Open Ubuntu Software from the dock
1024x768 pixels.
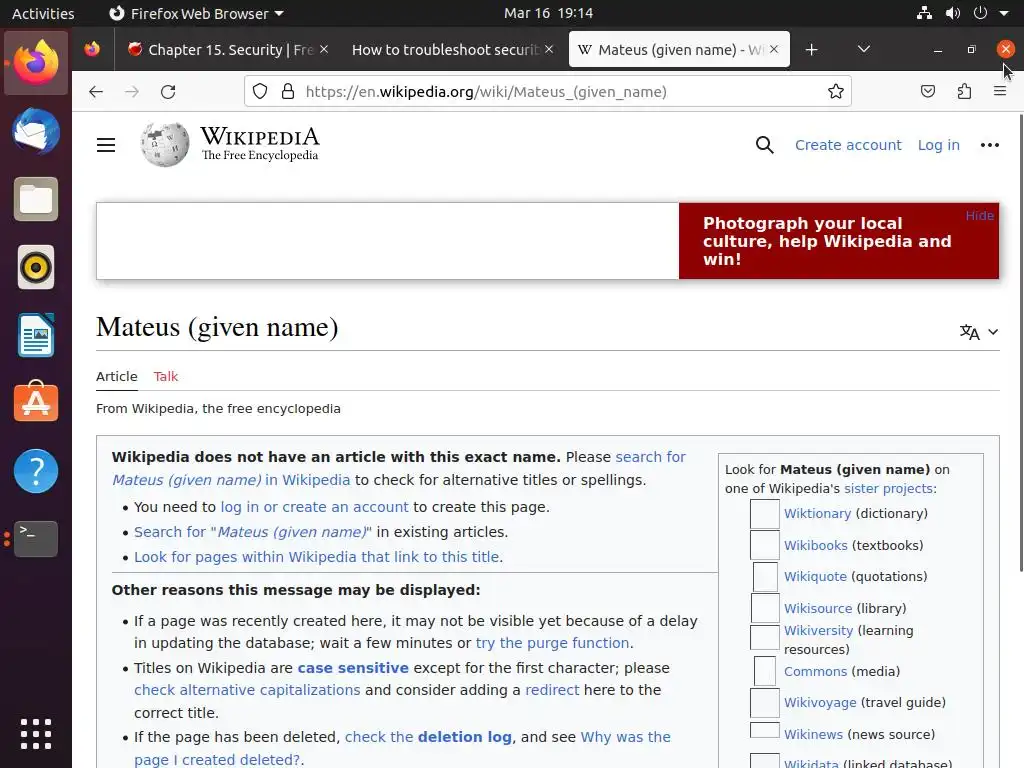coord(36,402)
